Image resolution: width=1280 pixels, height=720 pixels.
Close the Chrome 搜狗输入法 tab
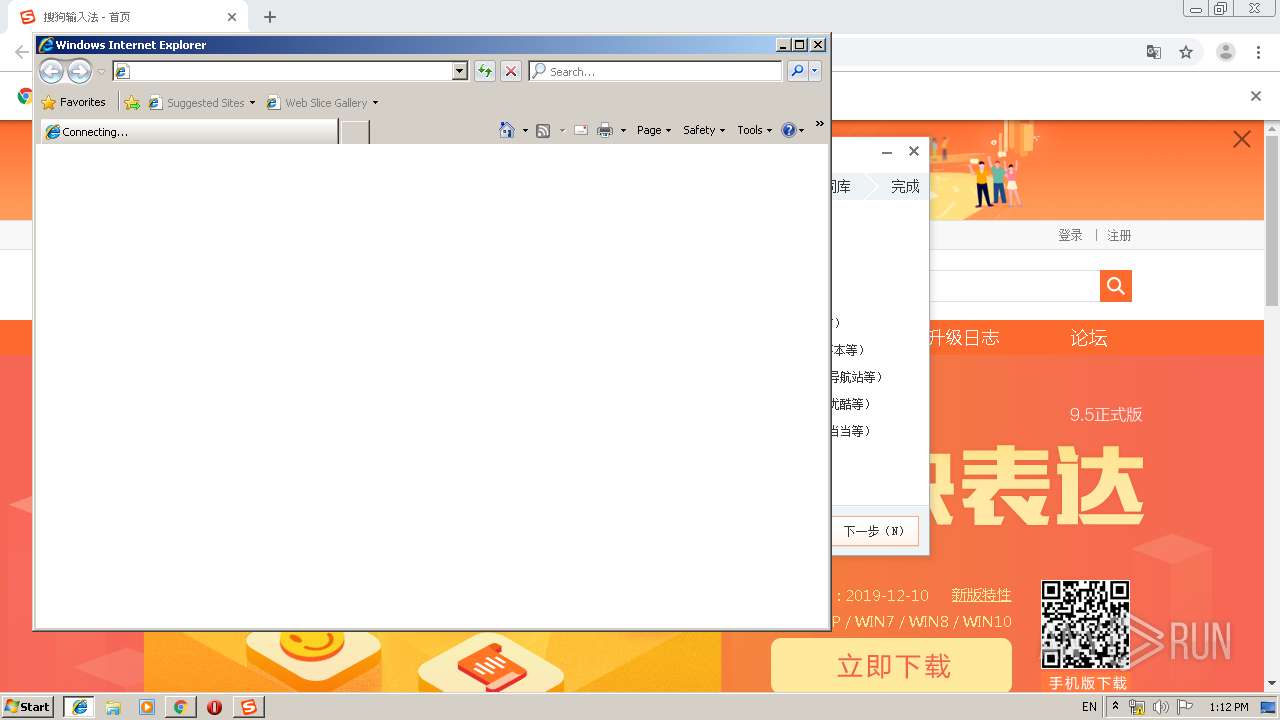pyautogui.click(x=232, y=17)
